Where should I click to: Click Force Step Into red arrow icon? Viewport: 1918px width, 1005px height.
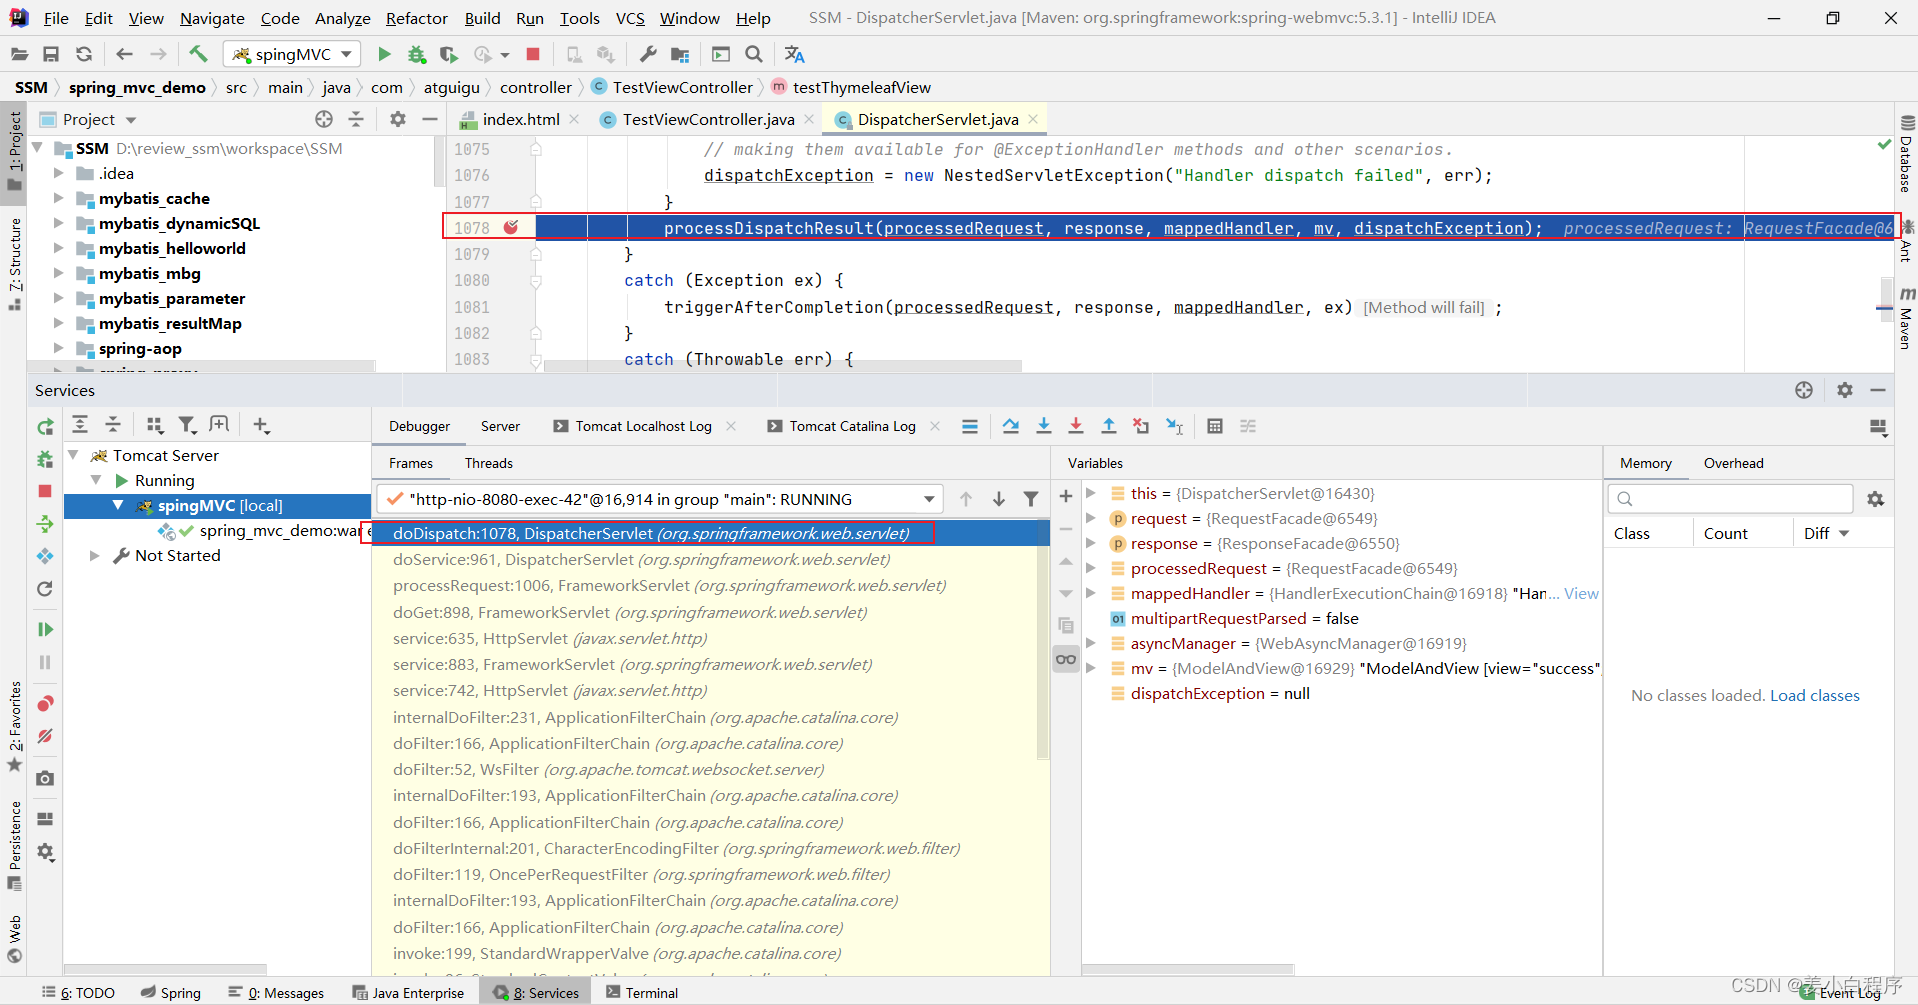[1076, 426]
